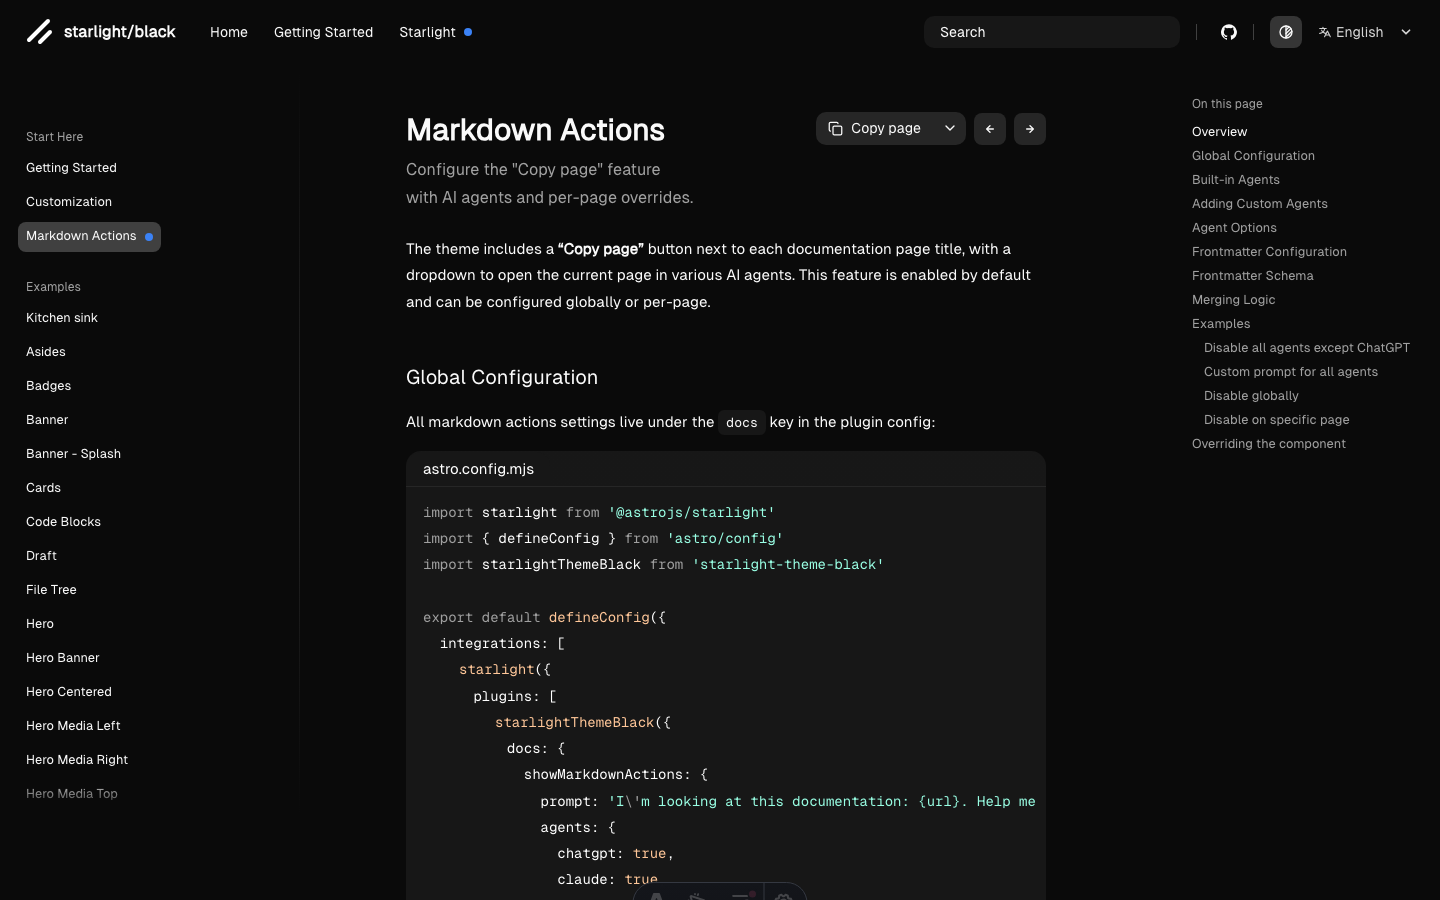Click the copy icon in Copy page button
Image resolution: width=1440 pixels, height=900 pixels.
pyautogui.click(x=835, y=129)
